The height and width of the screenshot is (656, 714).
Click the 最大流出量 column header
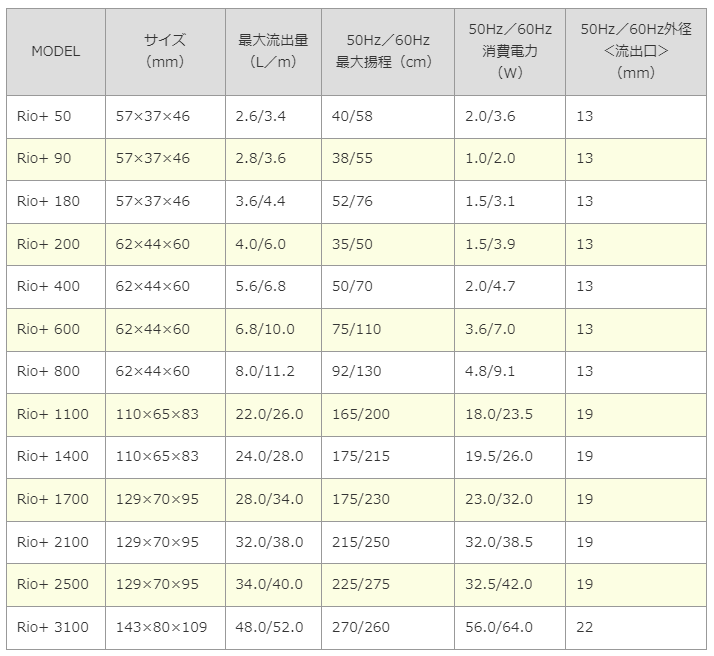pos(273,51)
